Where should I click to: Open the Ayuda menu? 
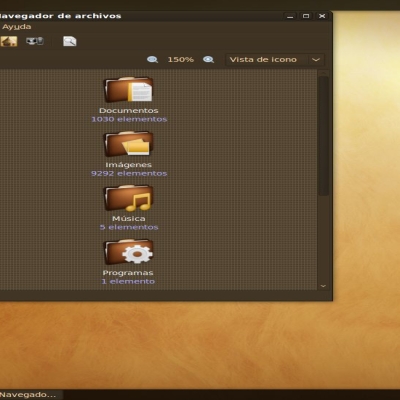pyautogui.click(x=17, y=27)
